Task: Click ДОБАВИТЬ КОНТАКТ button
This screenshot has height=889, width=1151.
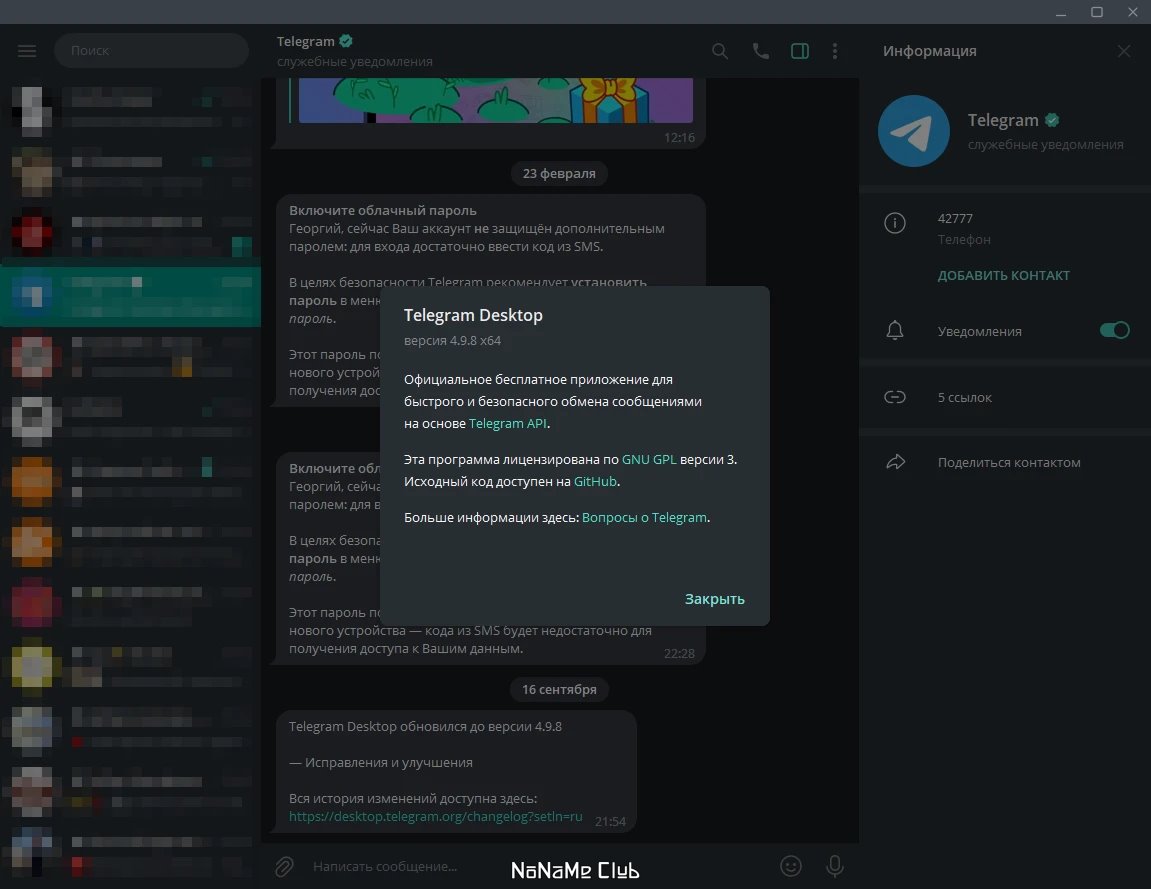Action: pos(1003,275)
